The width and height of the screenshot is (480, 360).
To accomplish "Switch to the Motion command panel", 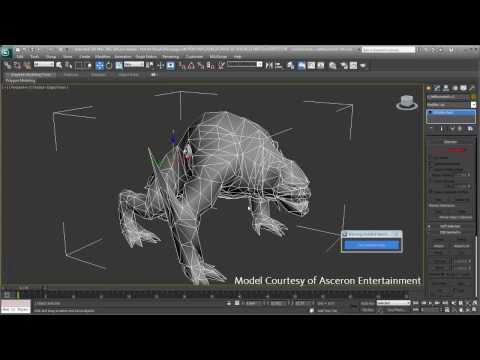I will pos(455,88).
